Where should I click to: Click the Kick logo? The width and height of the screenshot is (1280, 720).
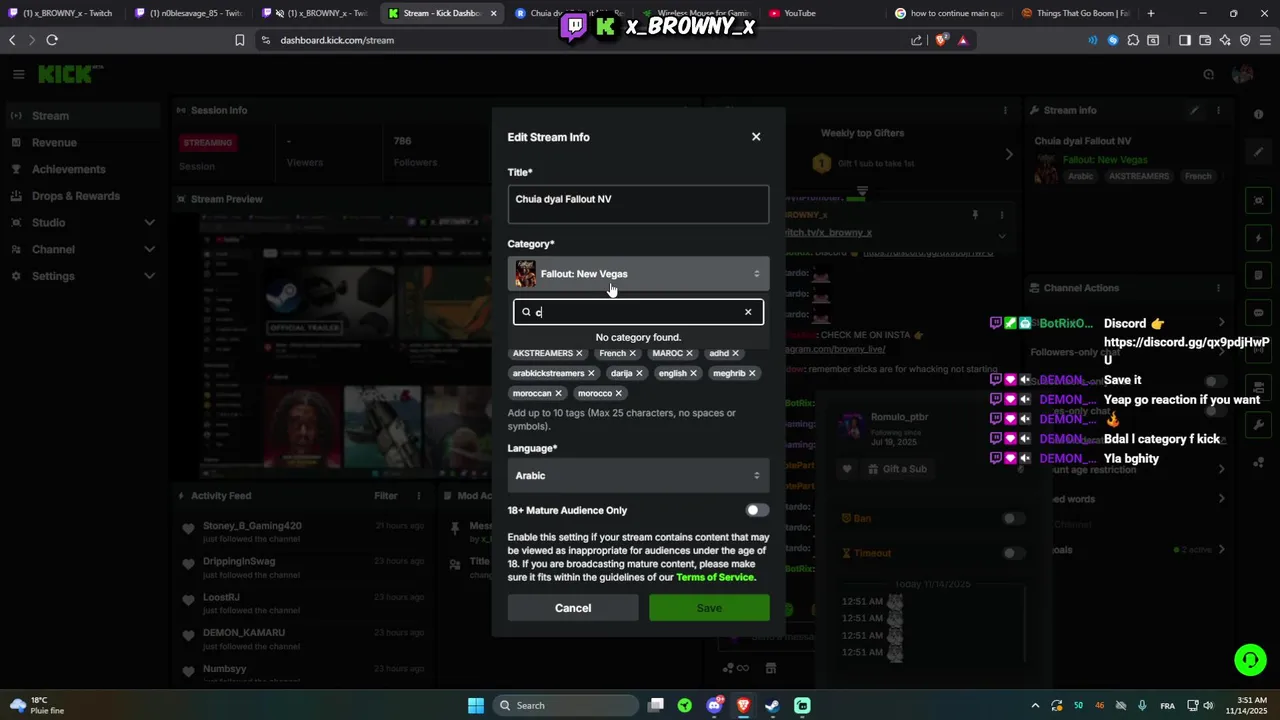[68, 74]
